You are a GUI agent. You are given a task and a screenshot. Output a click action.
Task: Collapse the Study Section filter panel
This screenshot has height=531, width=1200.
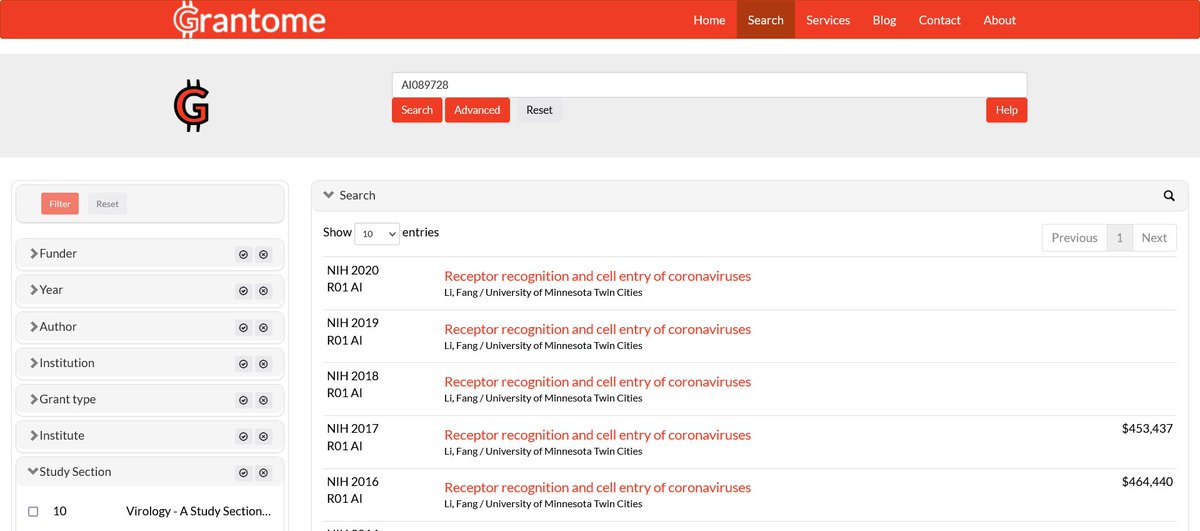75,472
